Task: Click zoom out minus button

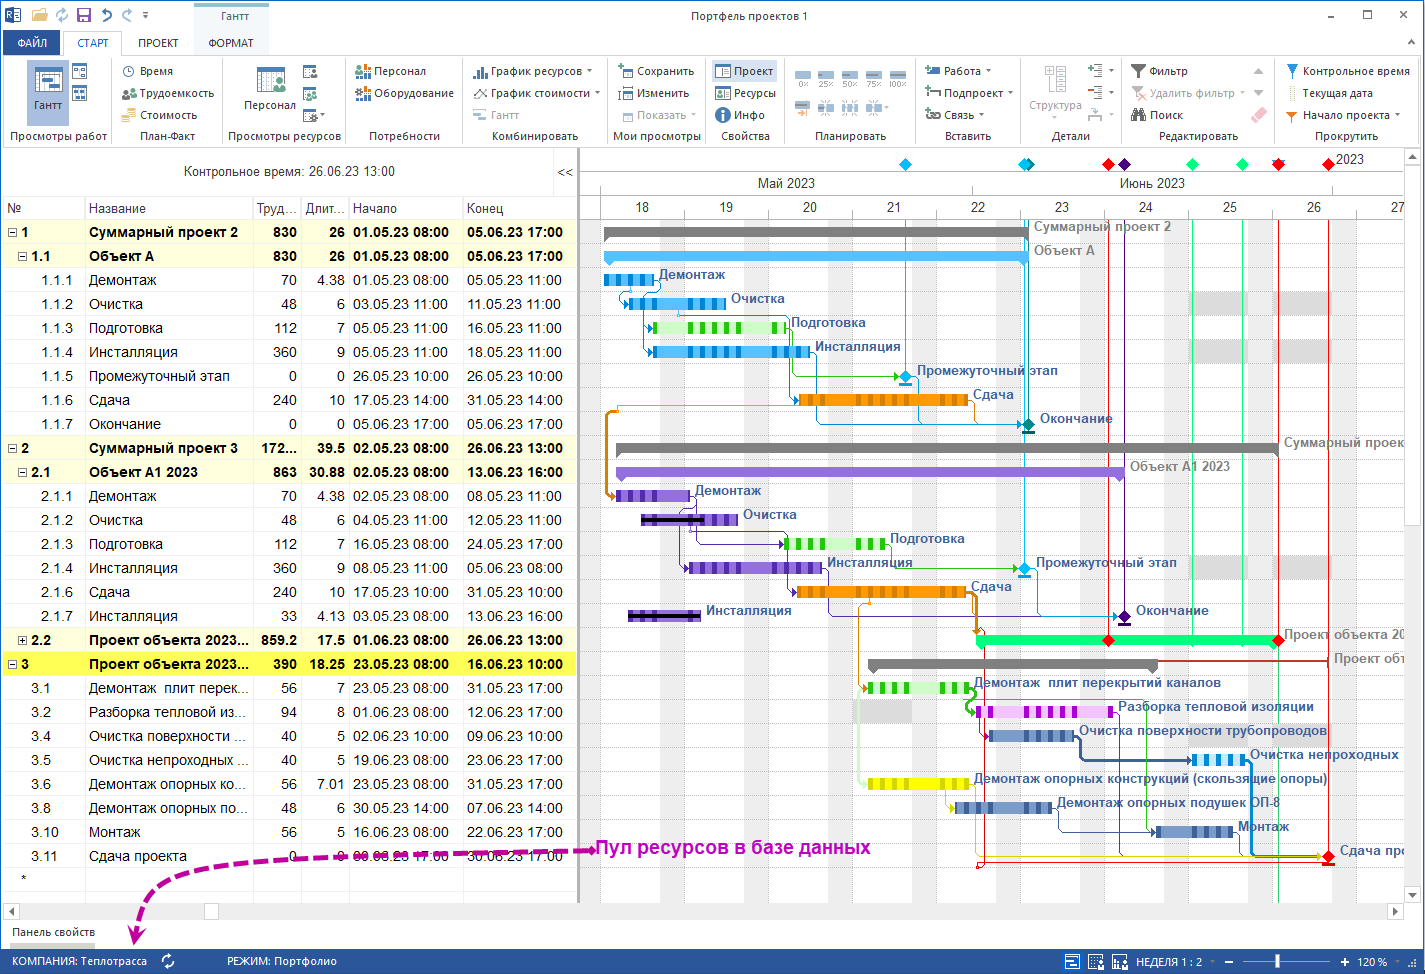Action: [1229, 962]
